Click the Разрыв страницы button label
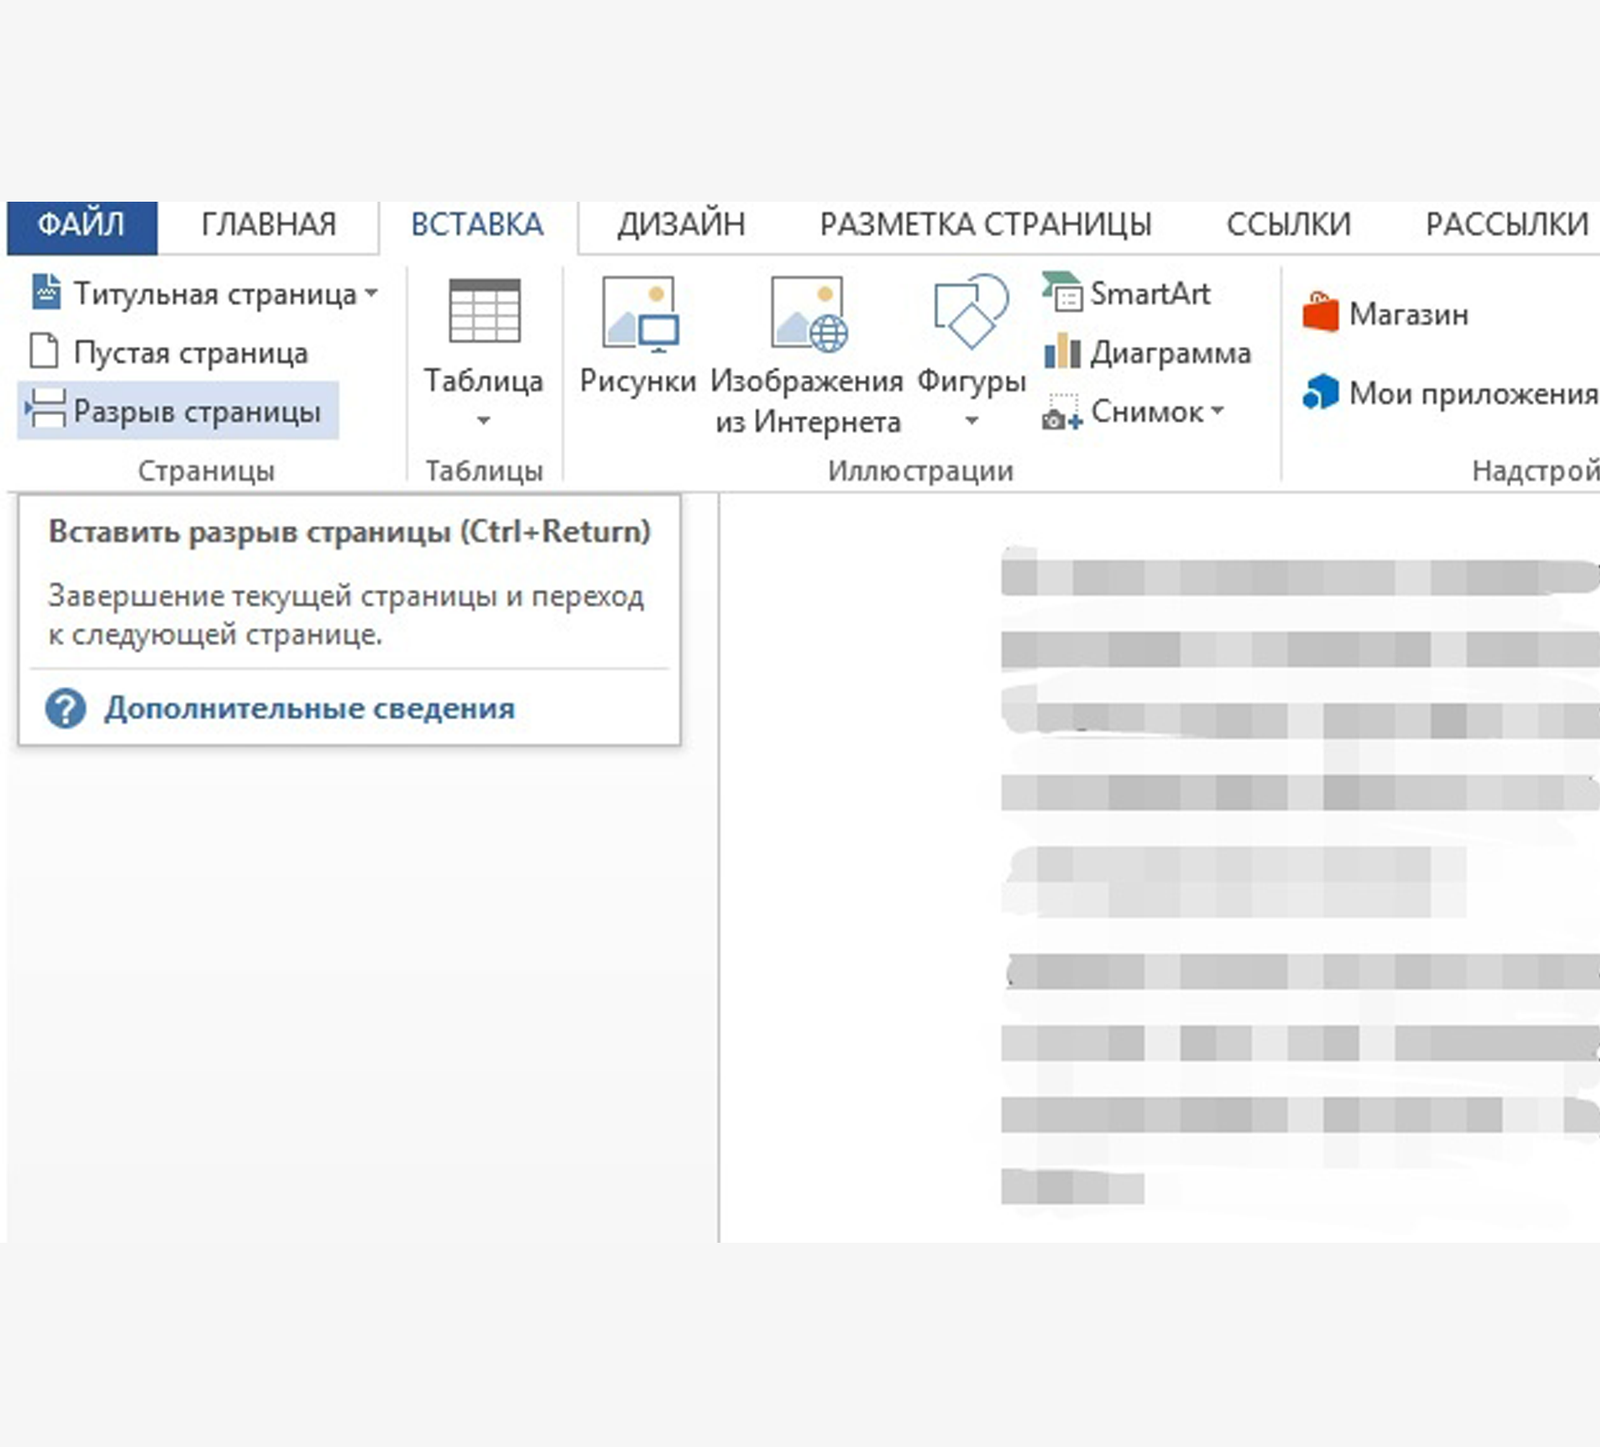The height and width of the screenshot is (1447, 1600). coord(197,412)
